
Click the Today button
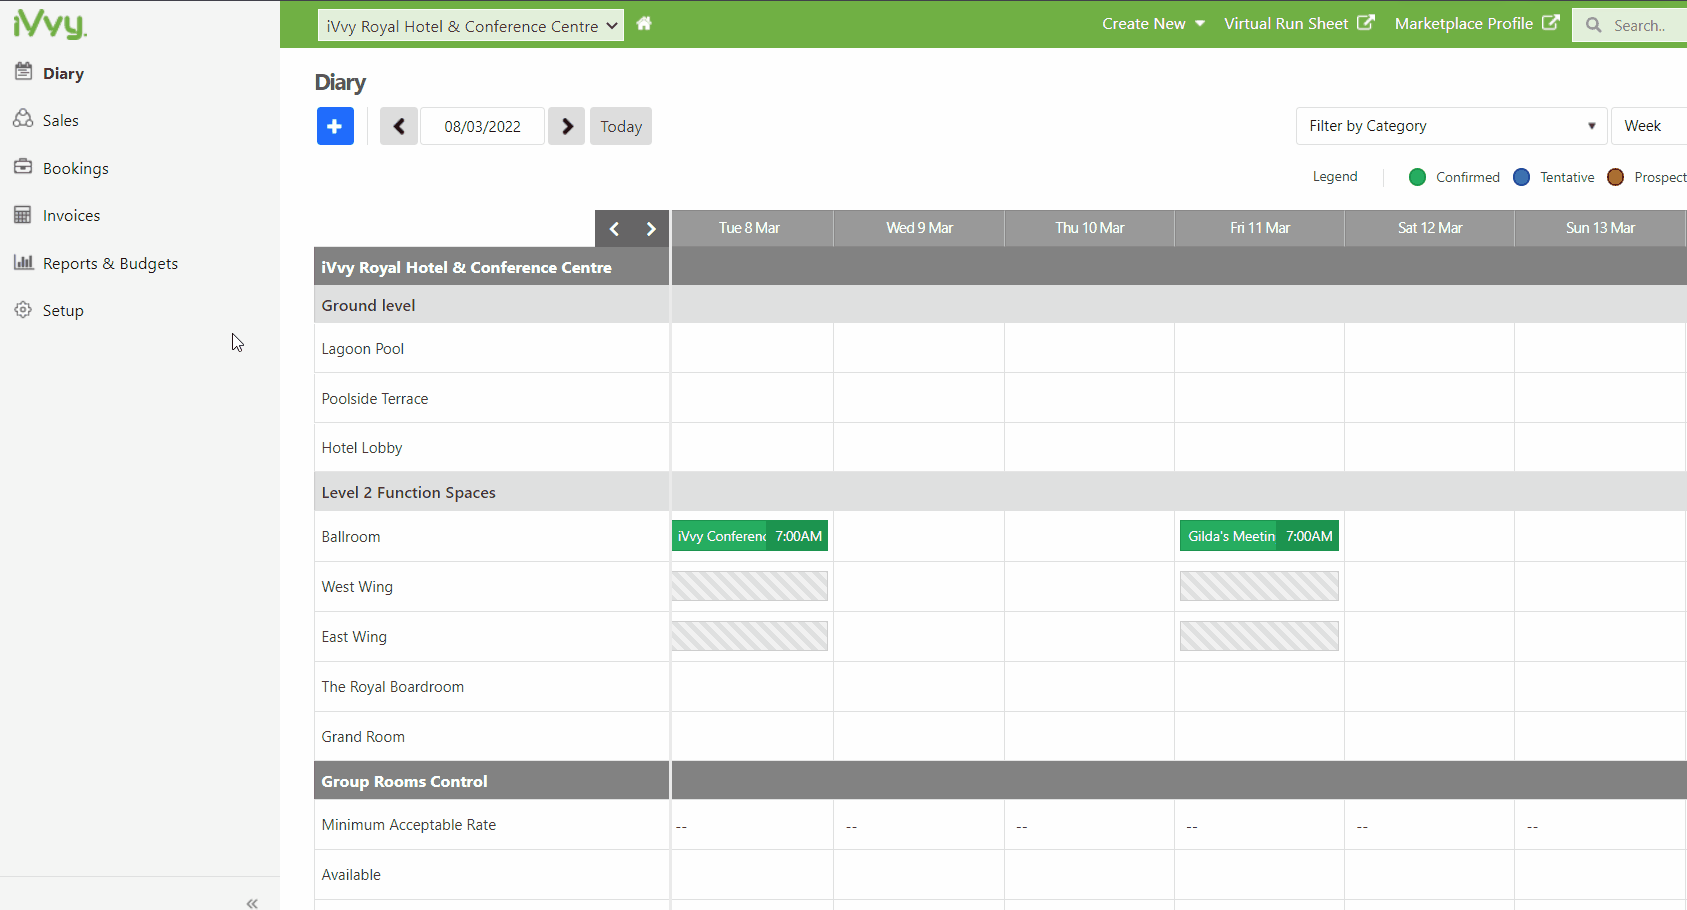point(621,126)
